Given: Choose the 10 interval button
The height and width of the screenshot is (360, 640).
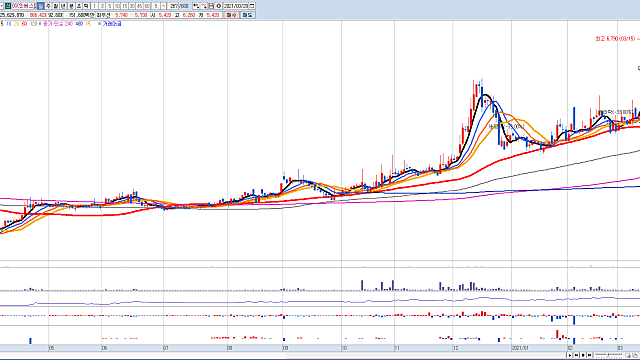Looking at the screenshot, I should [x=117, y=6].
